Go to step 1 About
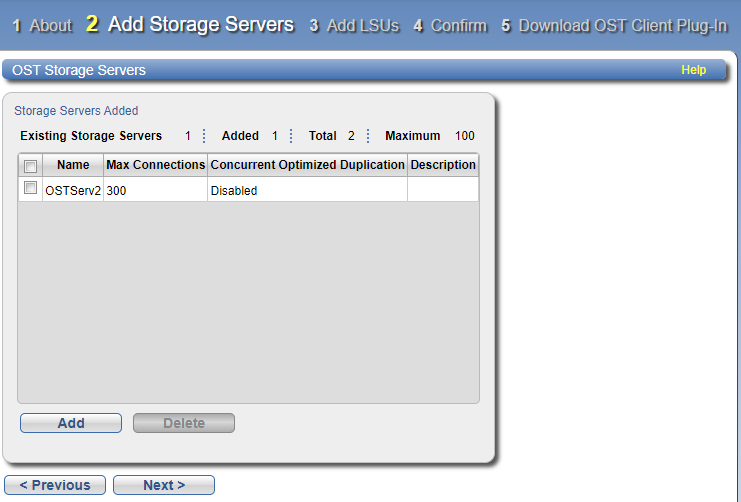The image size is (741, 502). pos(42,25)
